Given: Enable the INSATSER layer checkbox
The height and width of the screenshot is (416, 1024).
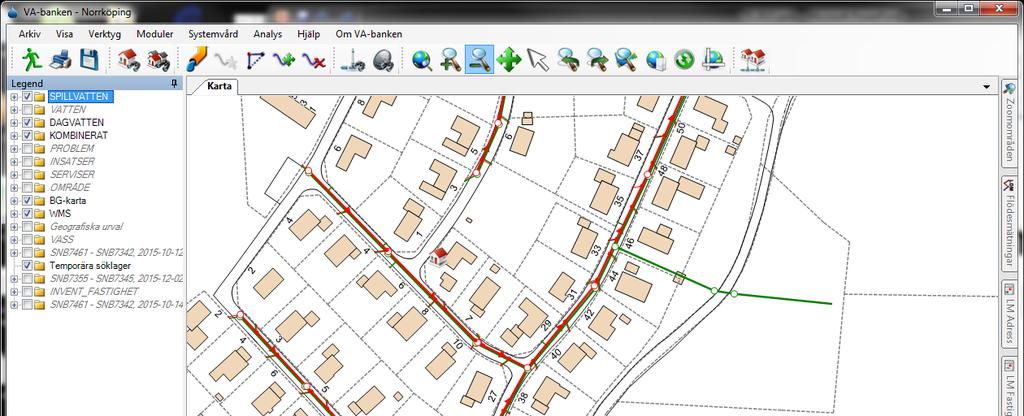Looking at the screenshot, I should coord(27,161).
